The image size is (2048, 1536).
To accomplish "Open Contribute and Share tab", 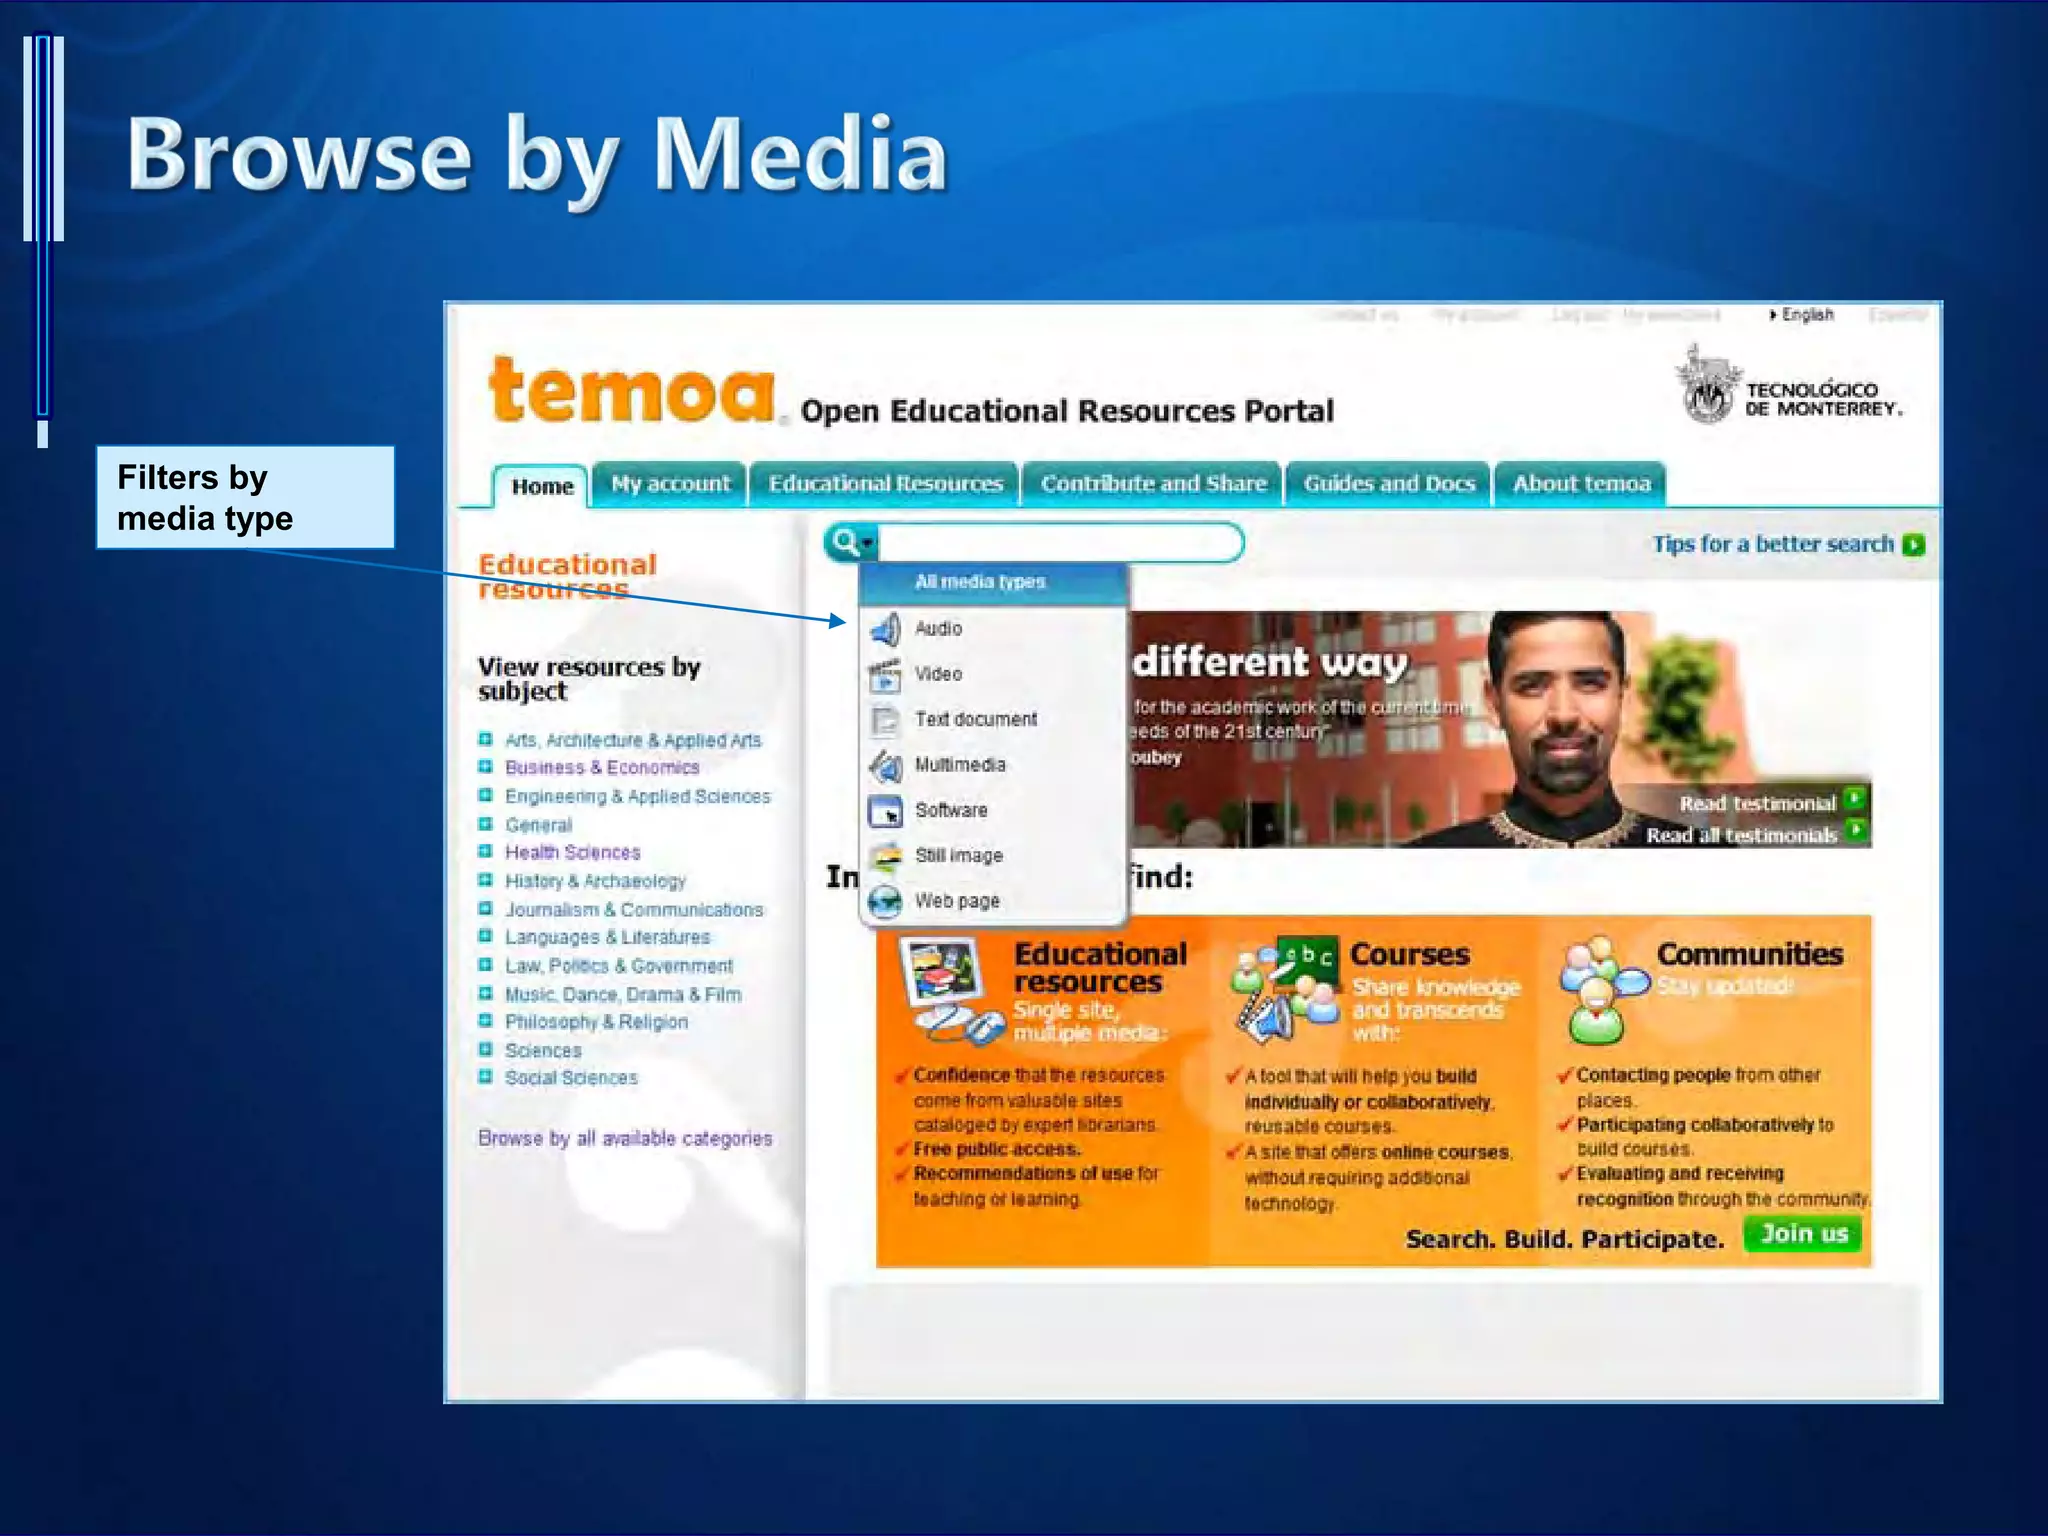I will 1153,484.
